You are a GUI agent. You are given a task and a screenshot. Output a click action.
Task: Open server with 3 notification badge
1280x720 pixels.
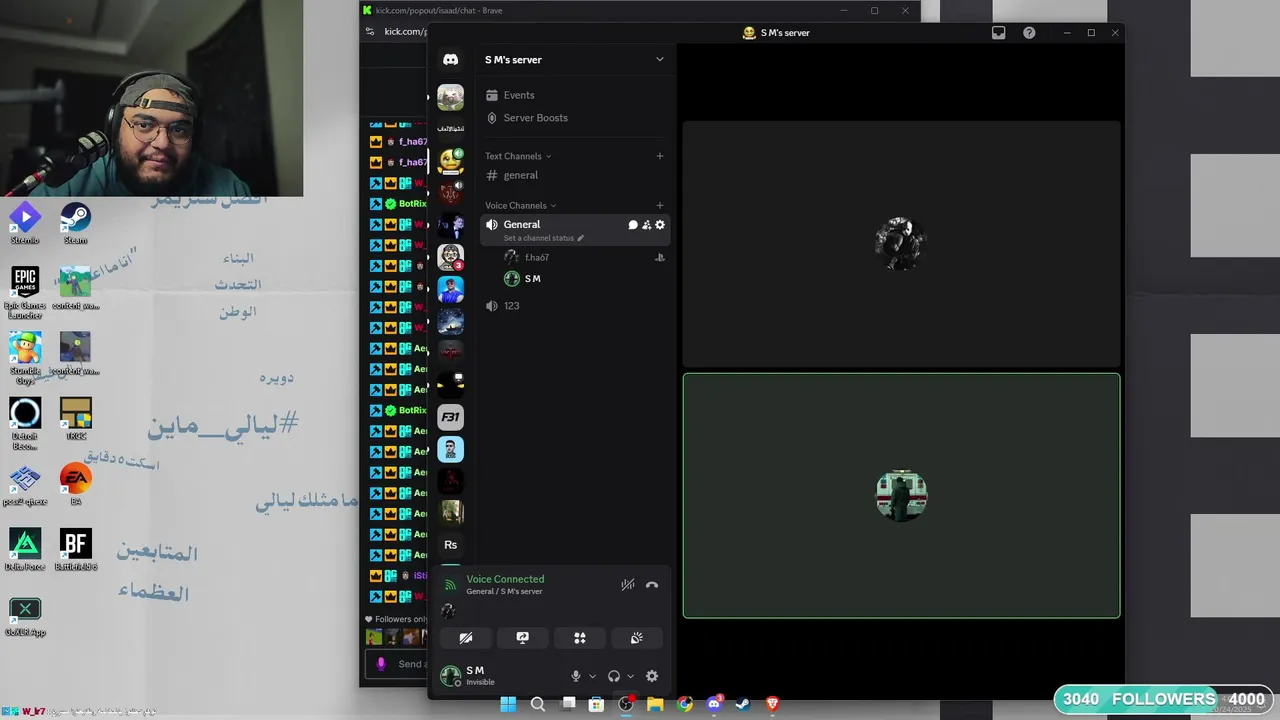coord(450,257)
